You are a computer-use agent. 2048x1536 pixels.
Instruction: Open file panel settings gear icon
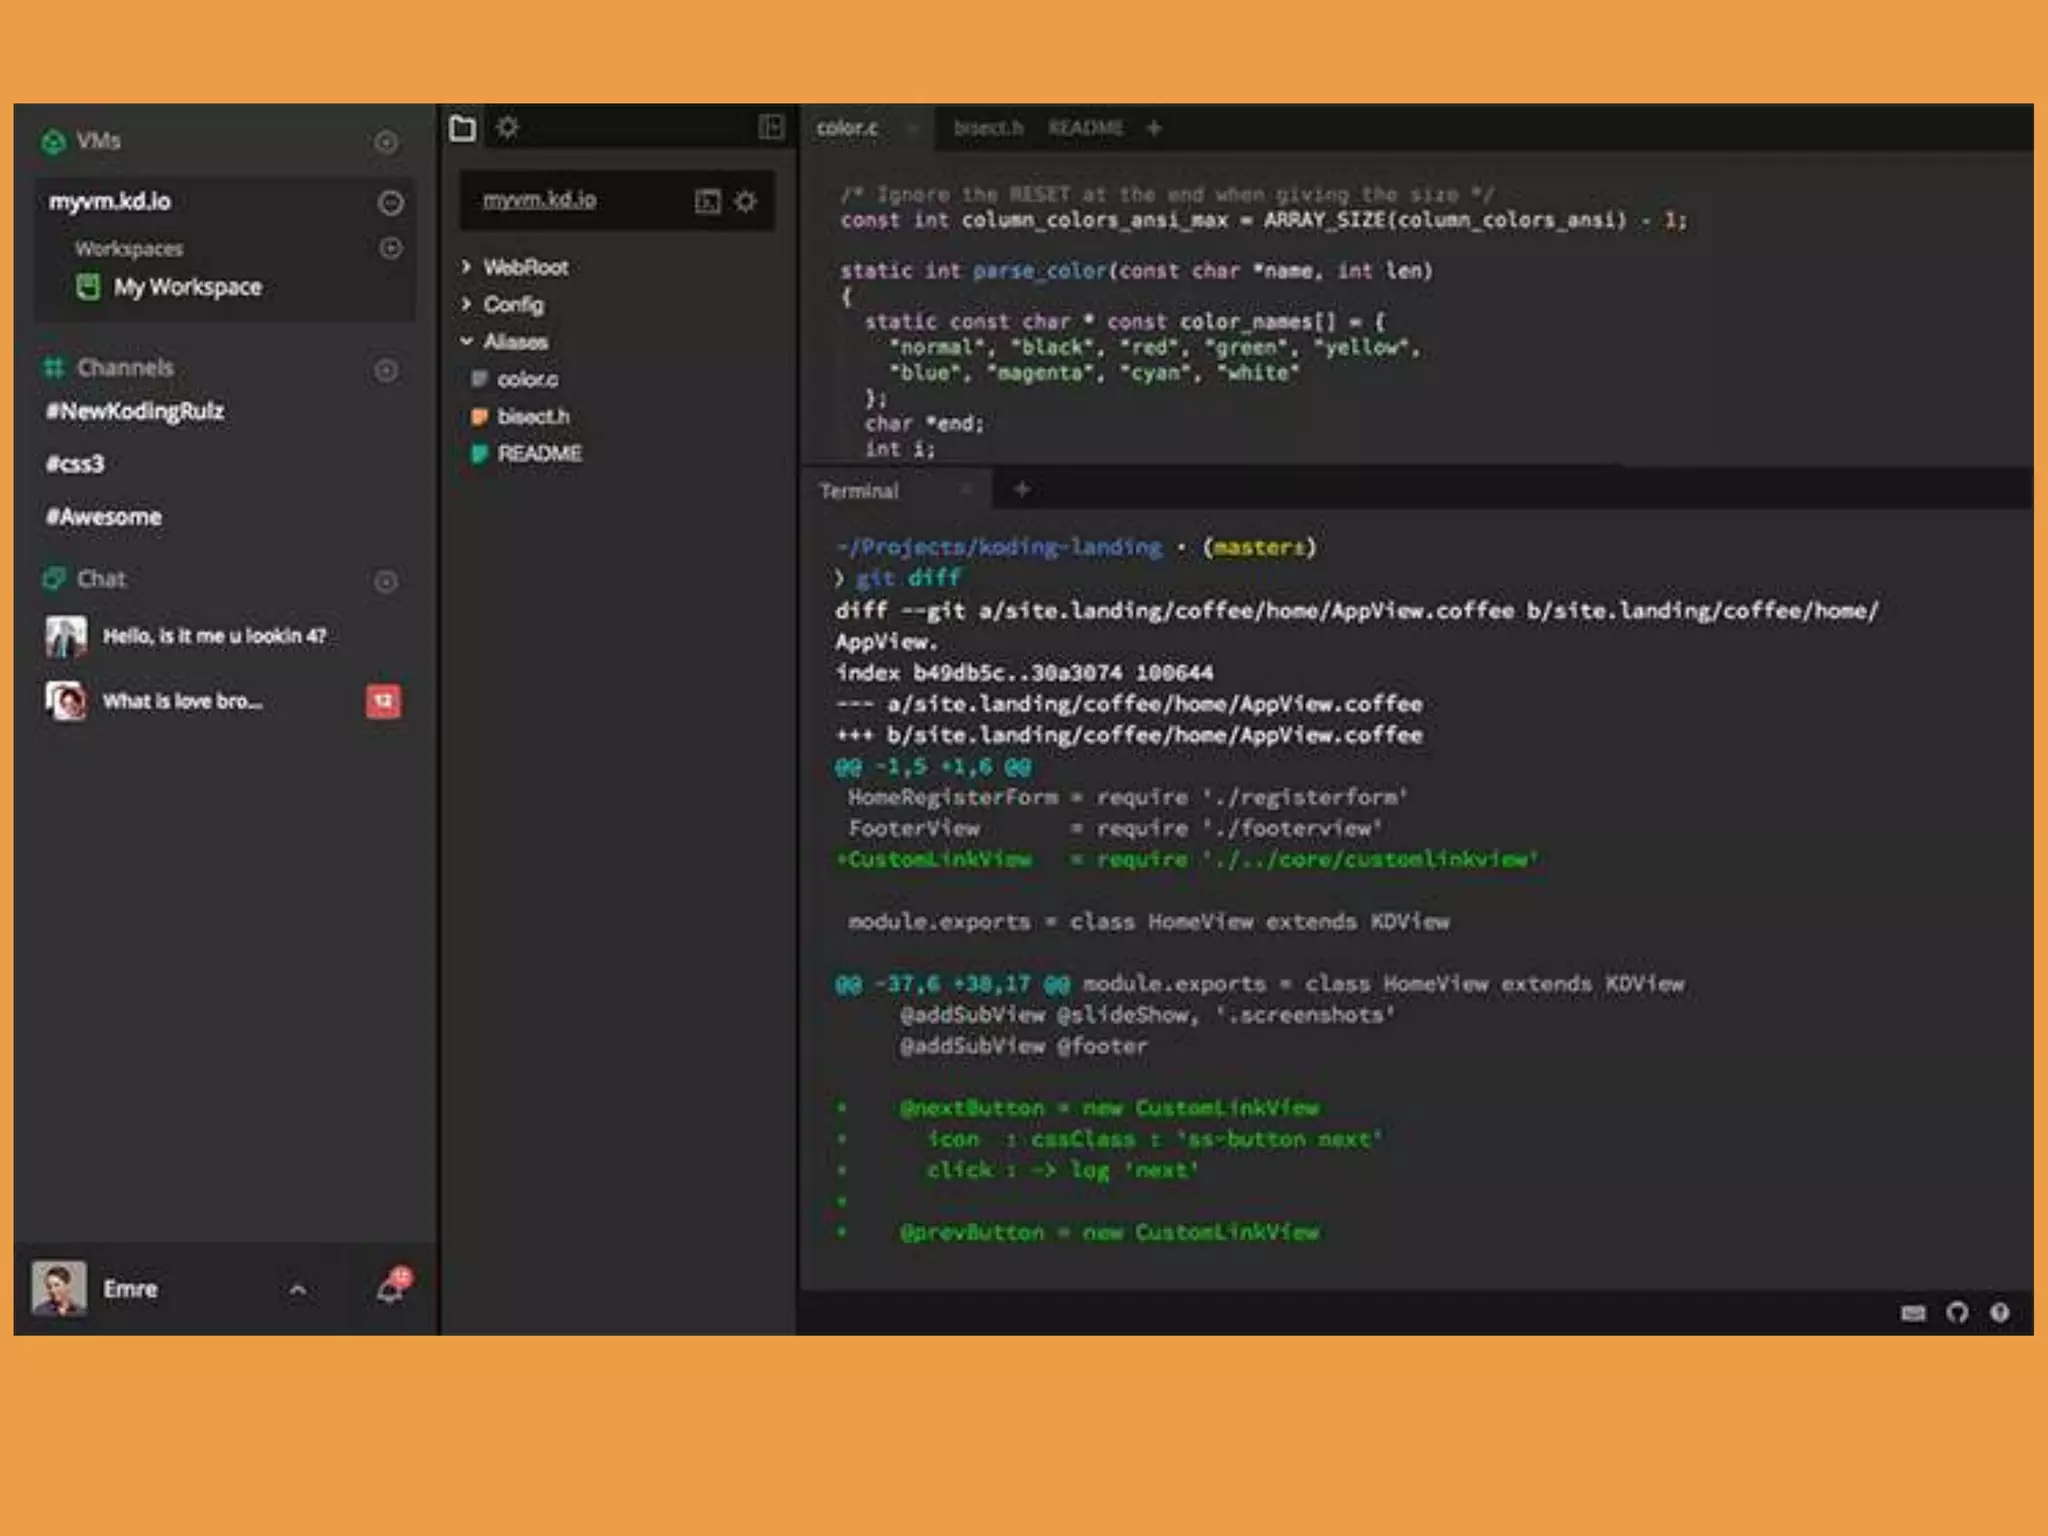pyautogui.click(x=508, y=128)
